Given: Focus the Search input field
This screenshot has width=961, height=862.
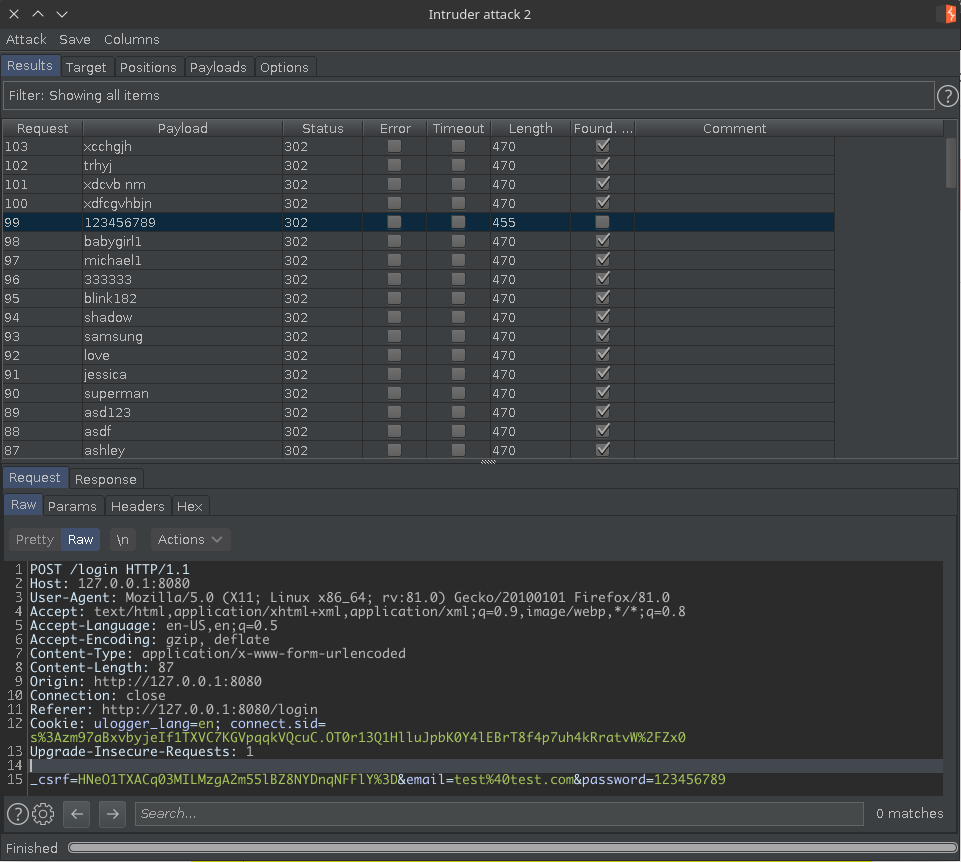Looking at the screenshot, I should (x=499, y=814).
